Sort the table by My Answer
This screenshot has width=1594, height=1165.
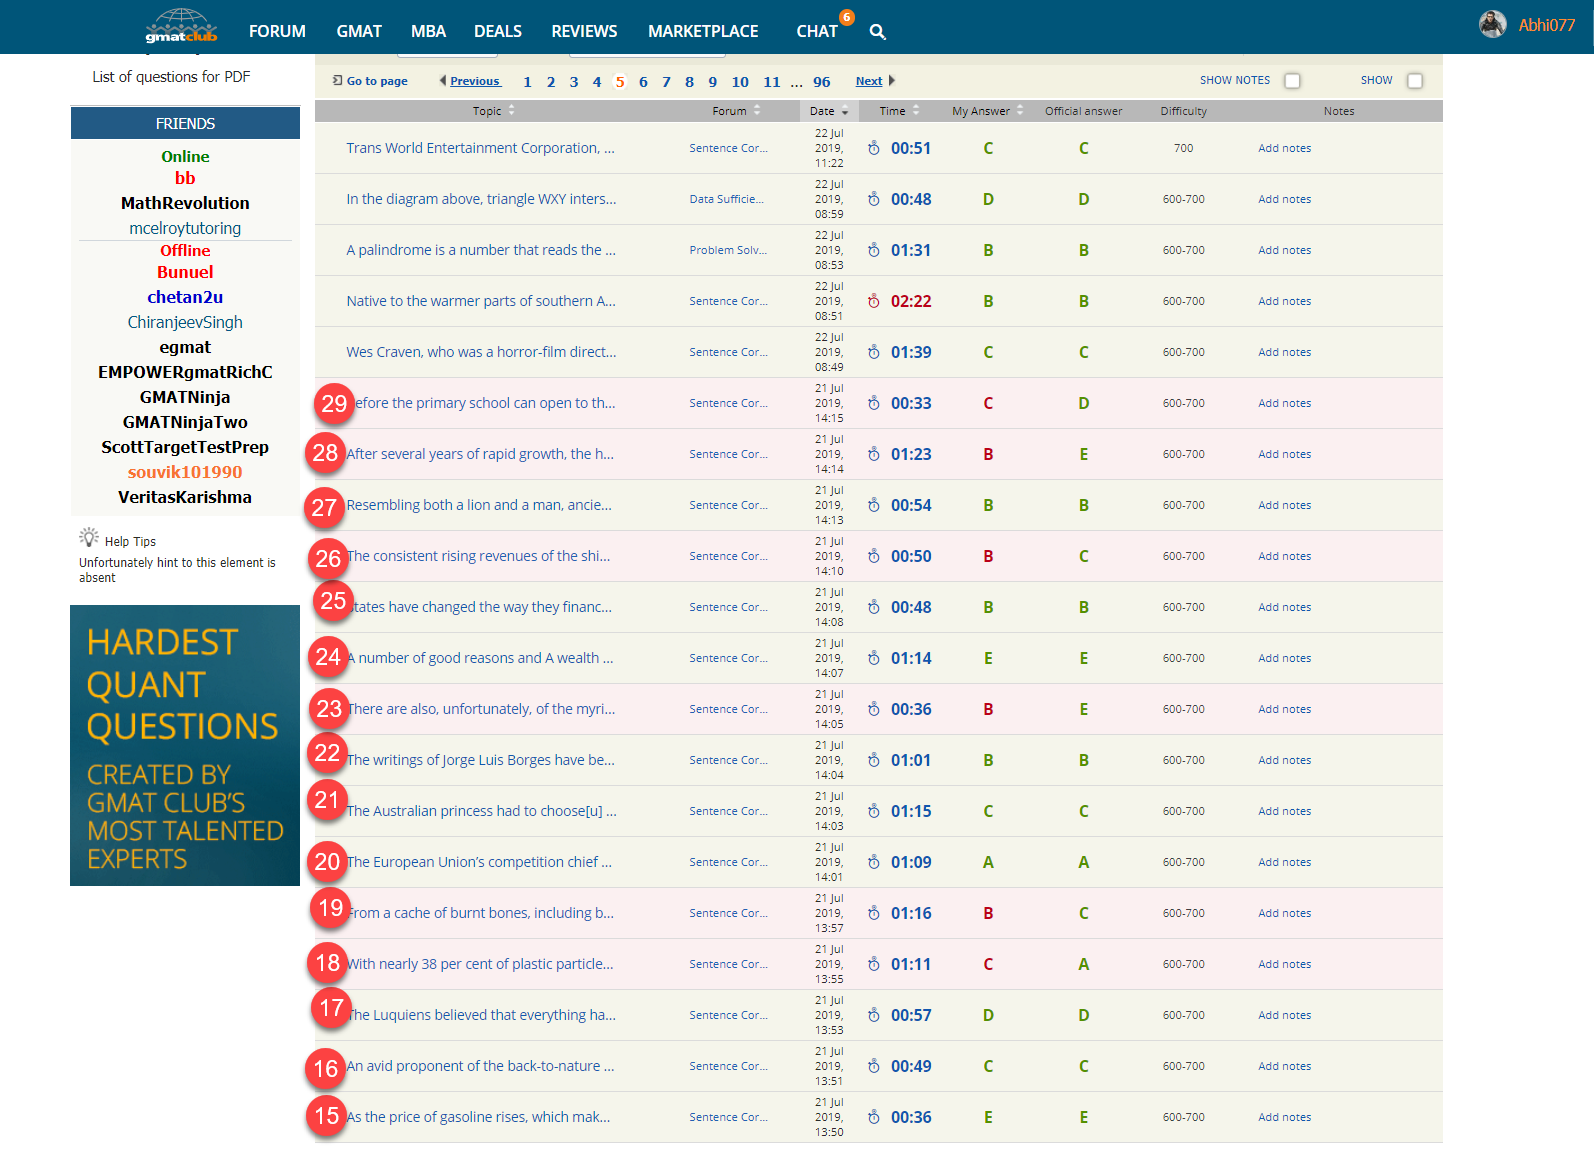click(1020, 111)
